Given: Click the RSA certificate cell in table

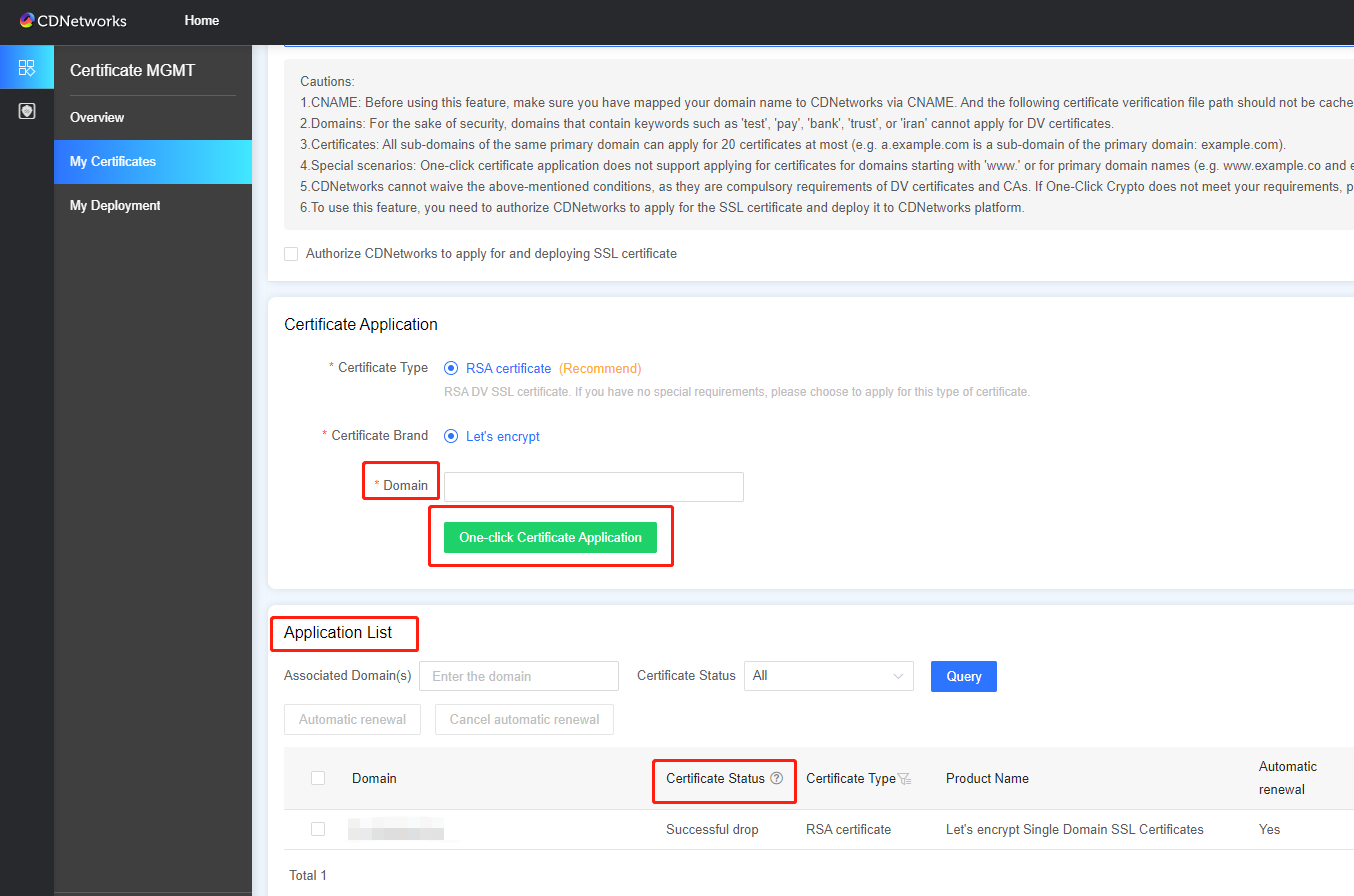Looking at the screenshot, I should [x=848, y=829].
